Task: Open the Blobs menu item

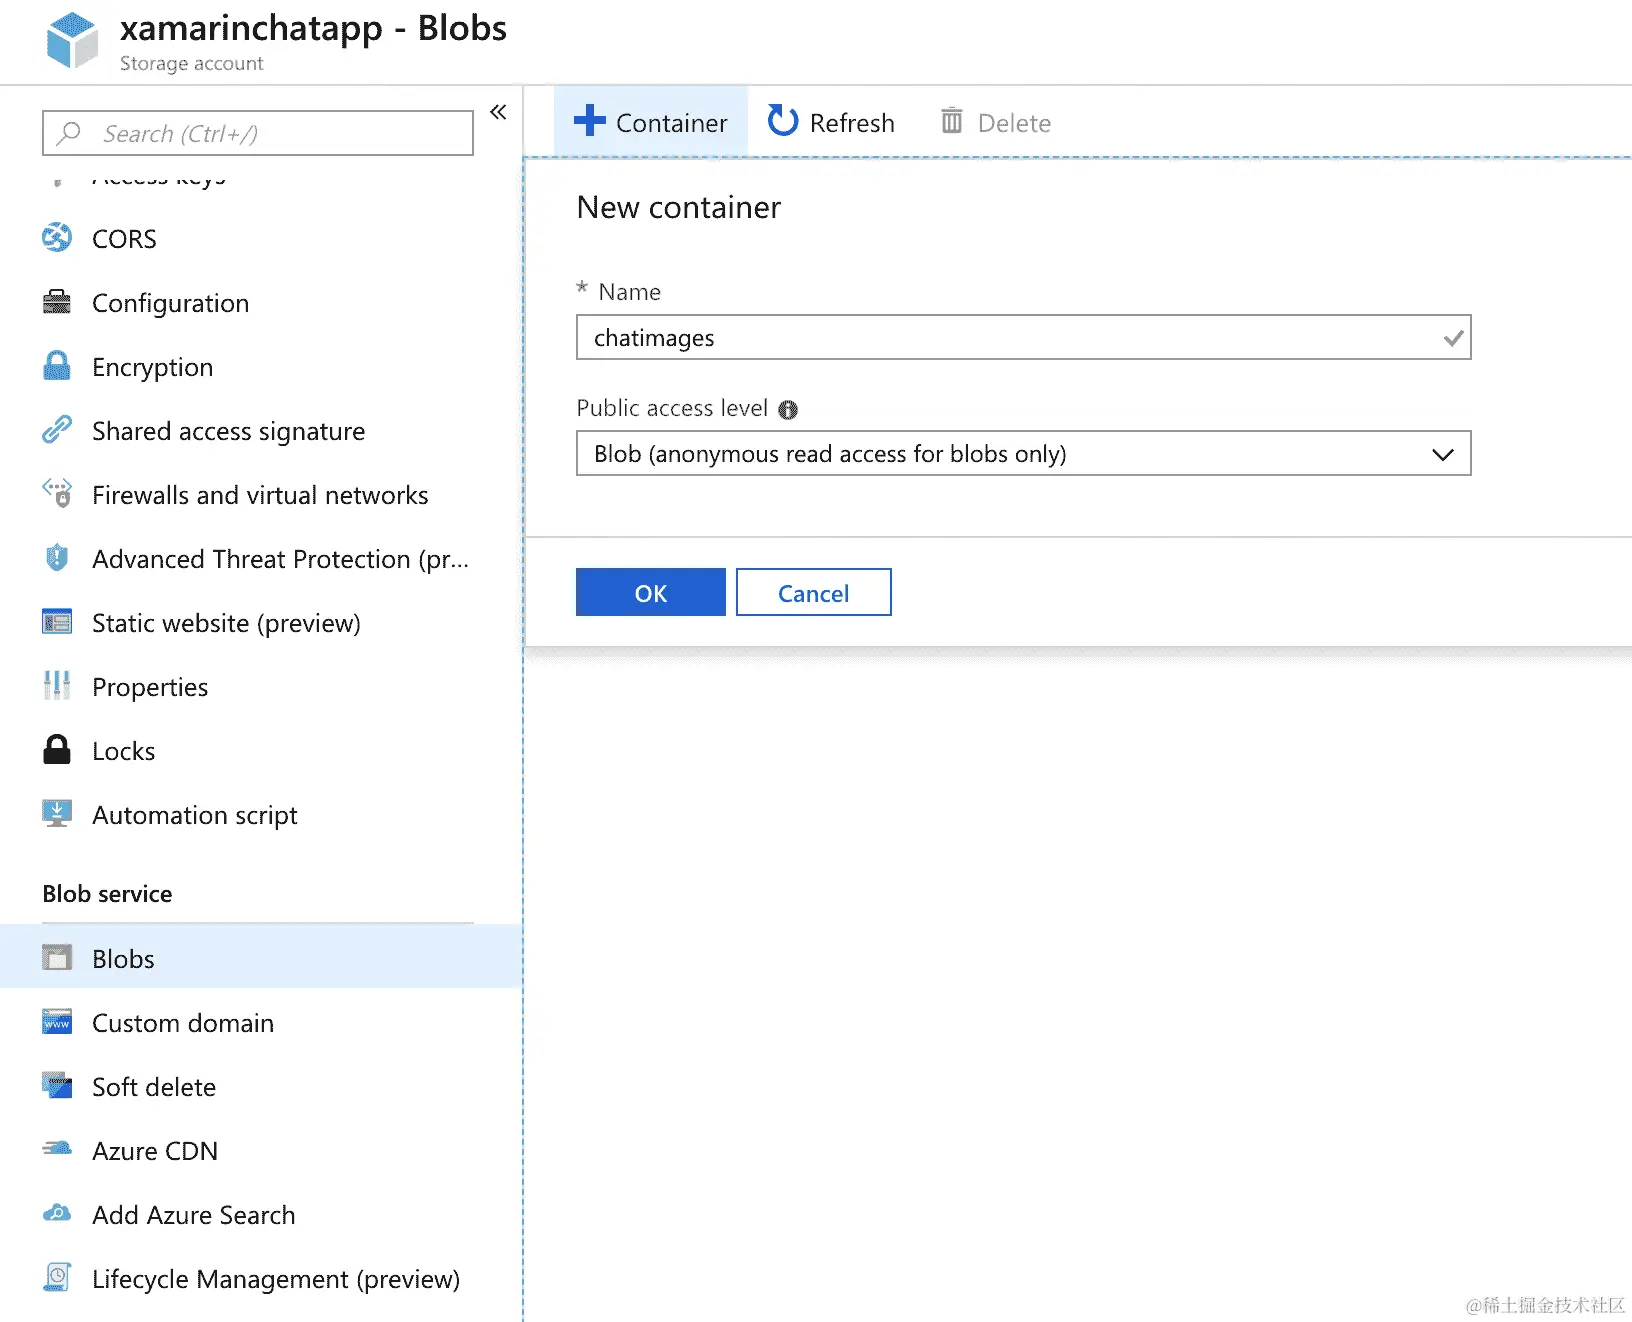Action: (x=123, y=958)
